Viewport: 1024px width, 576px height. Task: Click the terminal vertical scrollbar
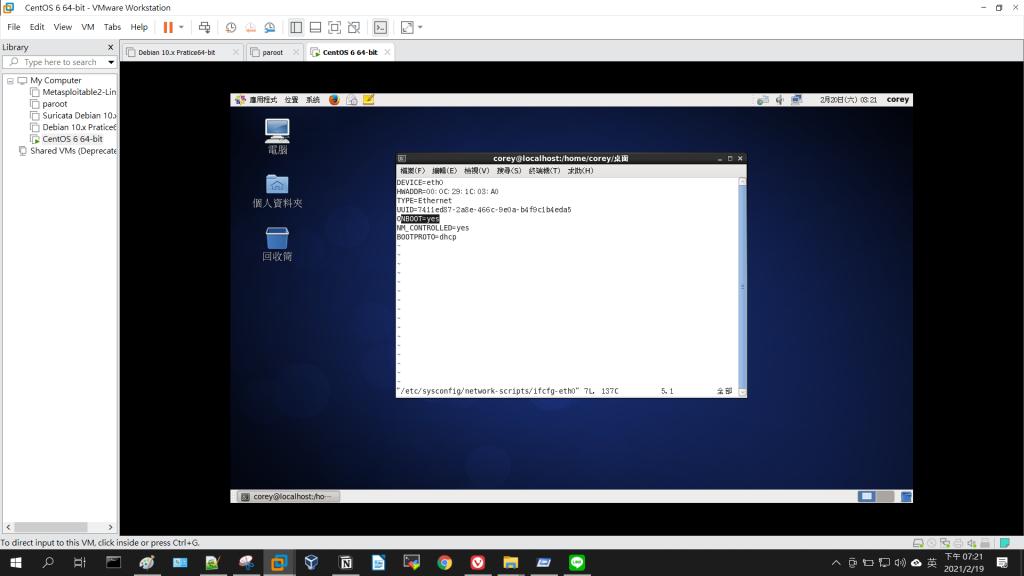tap(742, 287)
